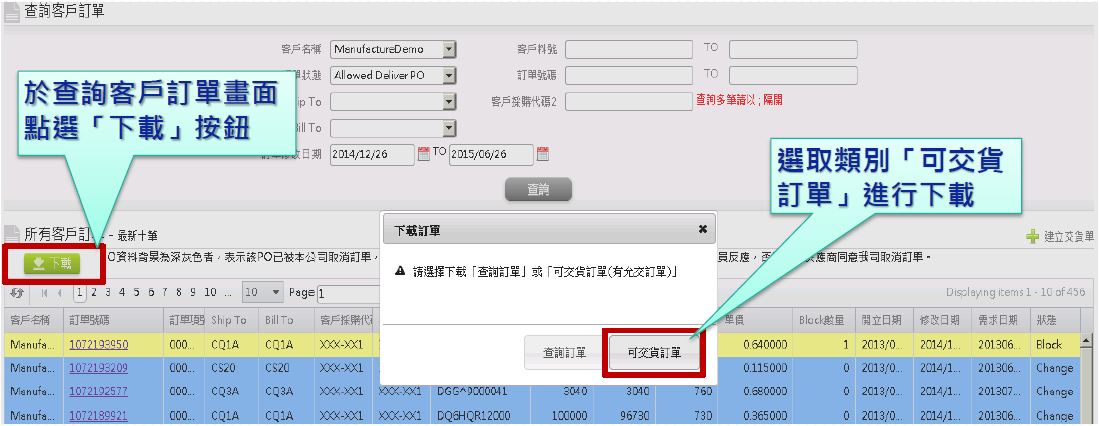Open order number link 1072193850
The height and width of the screenshot is (426, 1099).
click(98, 344)
